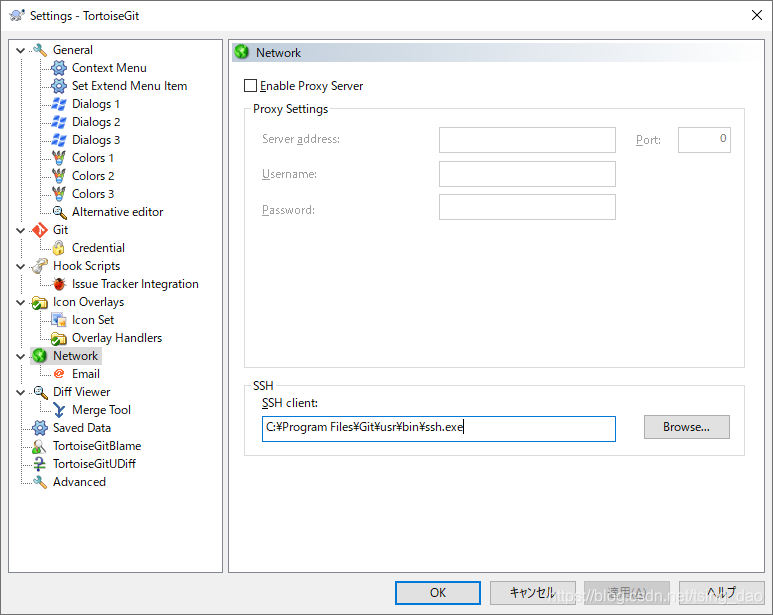
Task: Collapse the Hook Scripts tree node
Action: [21, 267]
